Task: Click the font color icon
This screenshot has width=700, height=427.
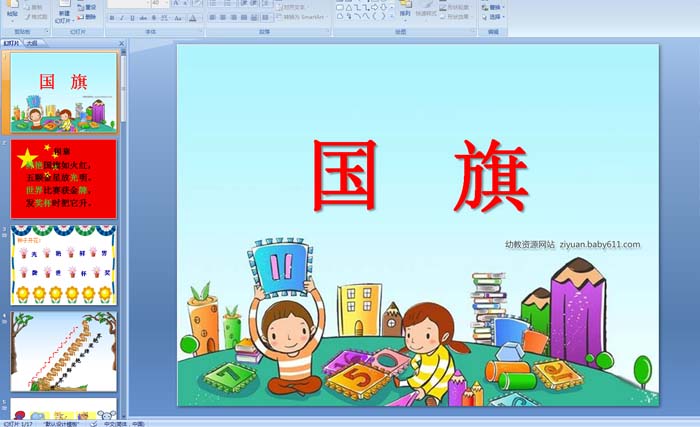Action: pyautogui.click(x=192, y=18)
